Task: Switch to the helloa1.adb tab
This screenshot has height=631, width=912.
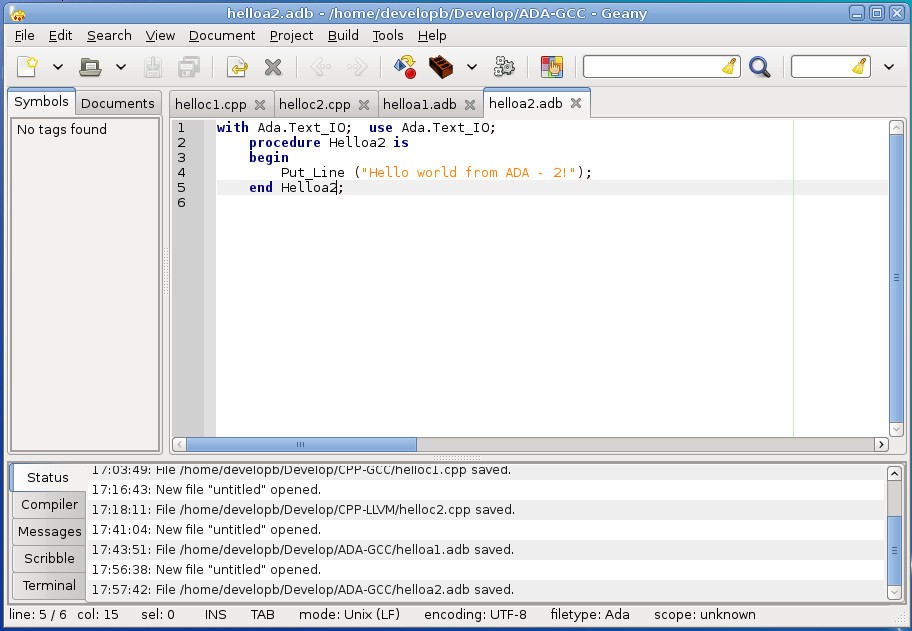Action: tap(419, 104)
